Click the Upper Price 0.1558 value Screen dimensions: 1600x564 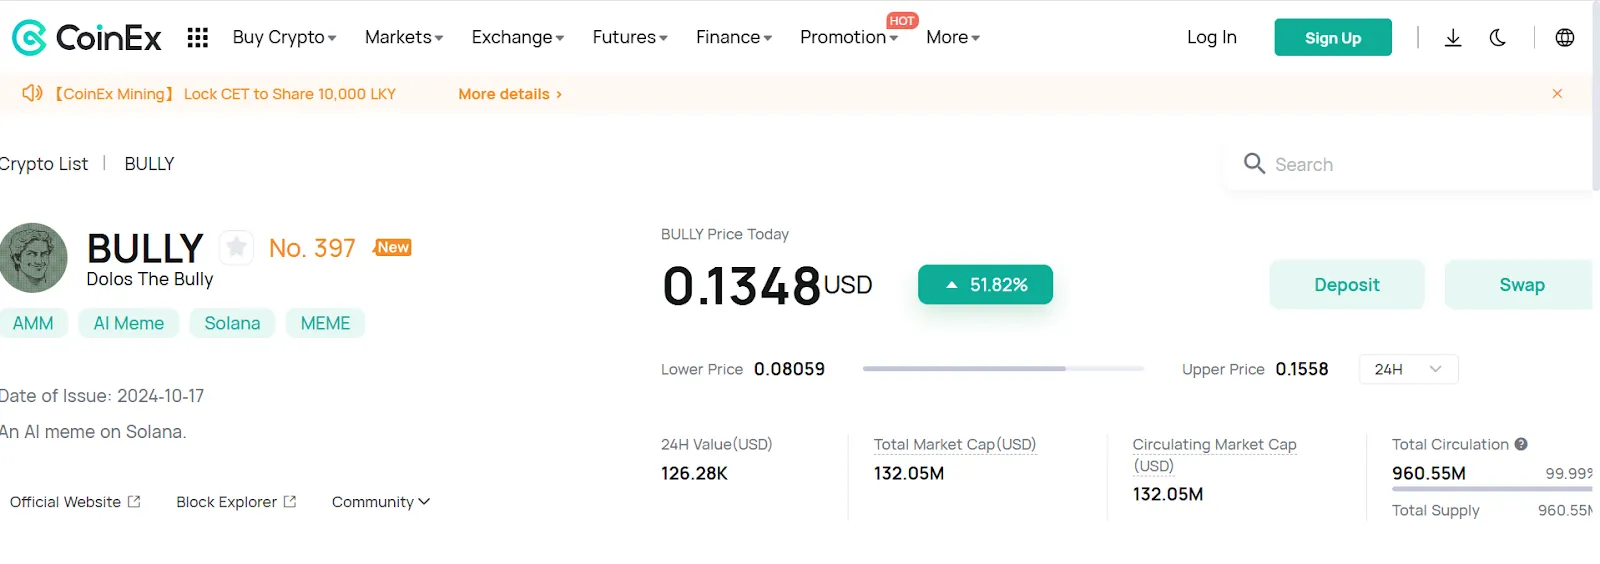coord(1302,369)
